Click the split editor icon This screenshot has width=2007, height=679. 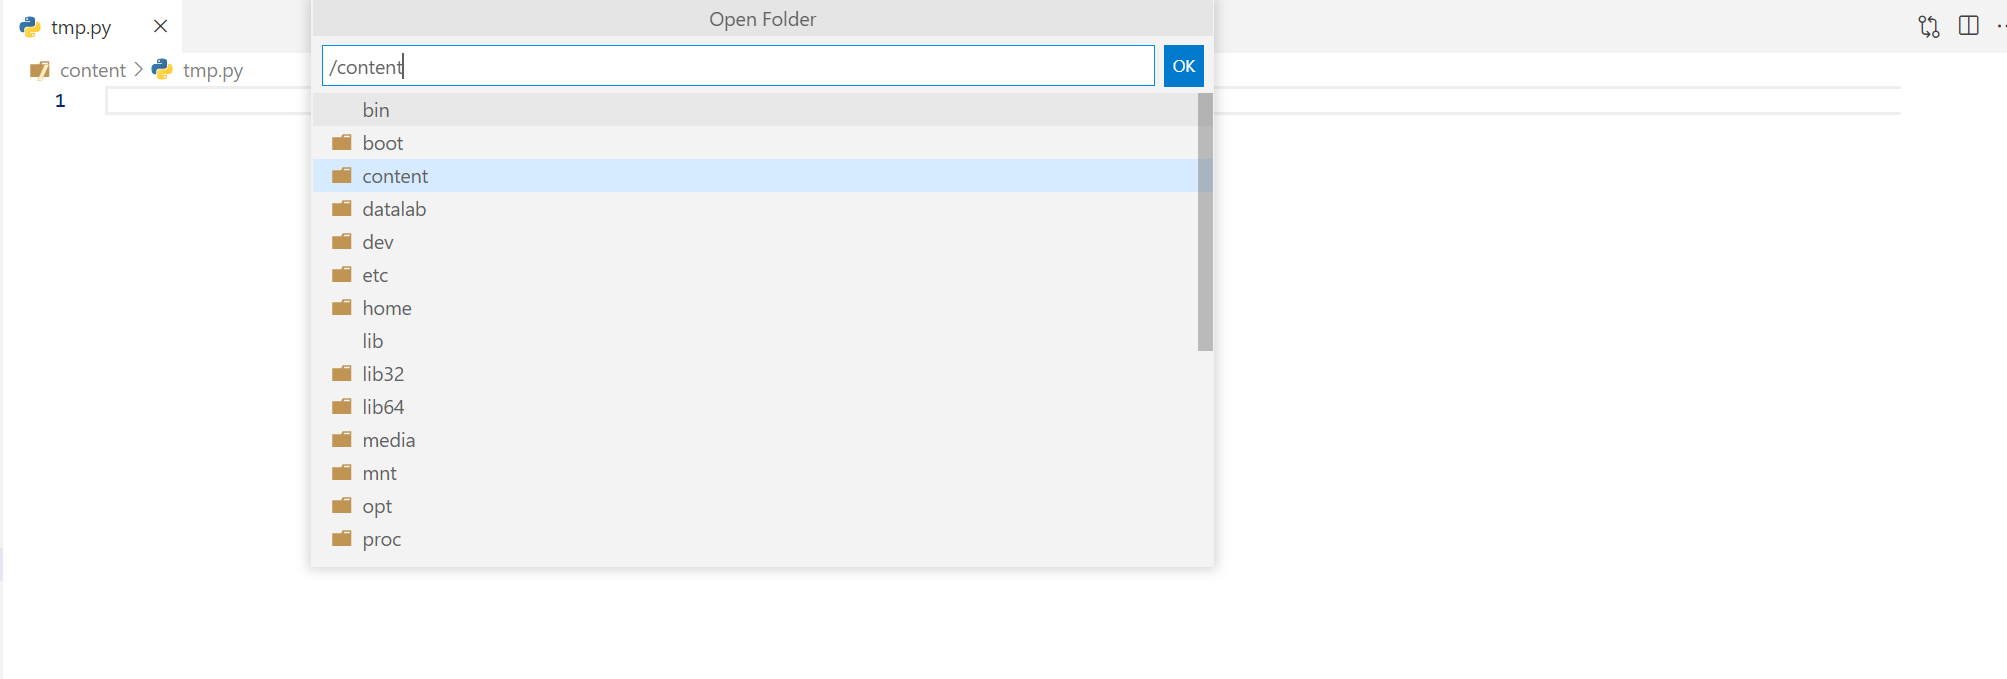click(1968, 26)
